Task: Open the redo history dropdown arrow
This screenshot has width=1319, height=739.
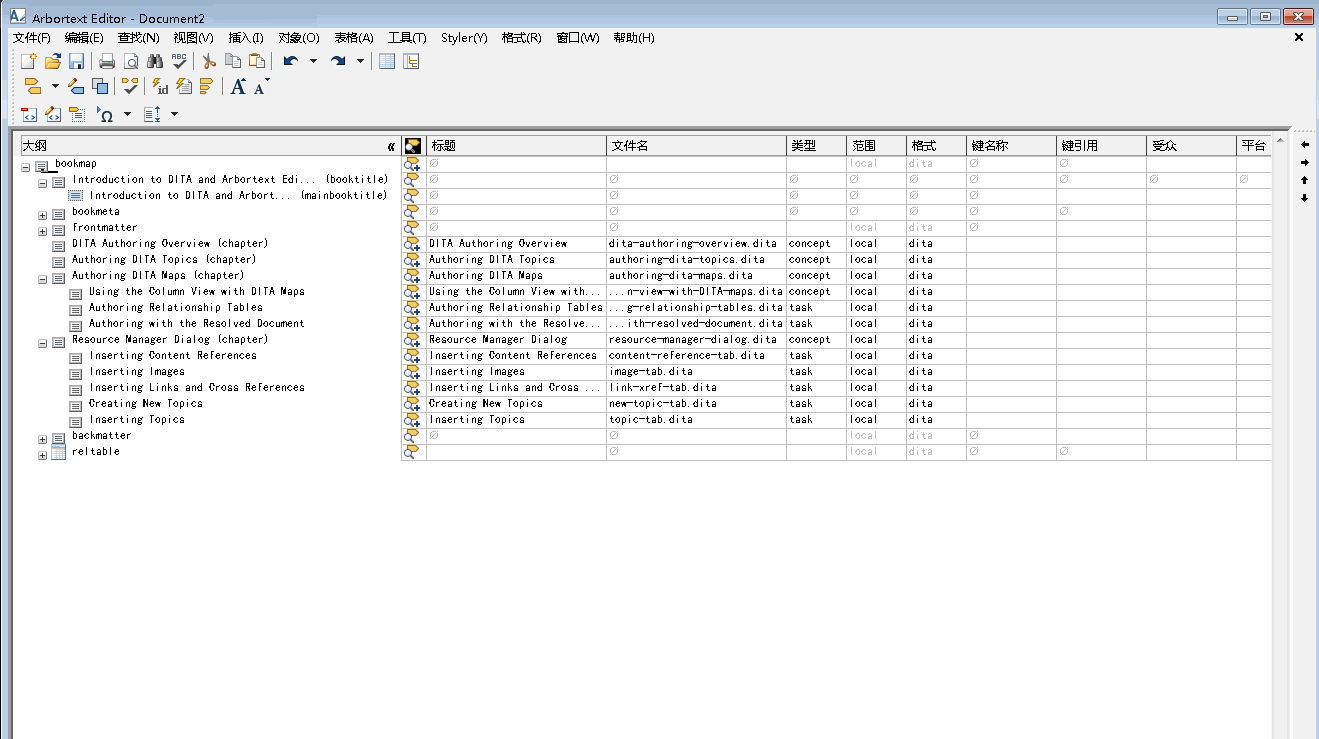Action: 361,61
